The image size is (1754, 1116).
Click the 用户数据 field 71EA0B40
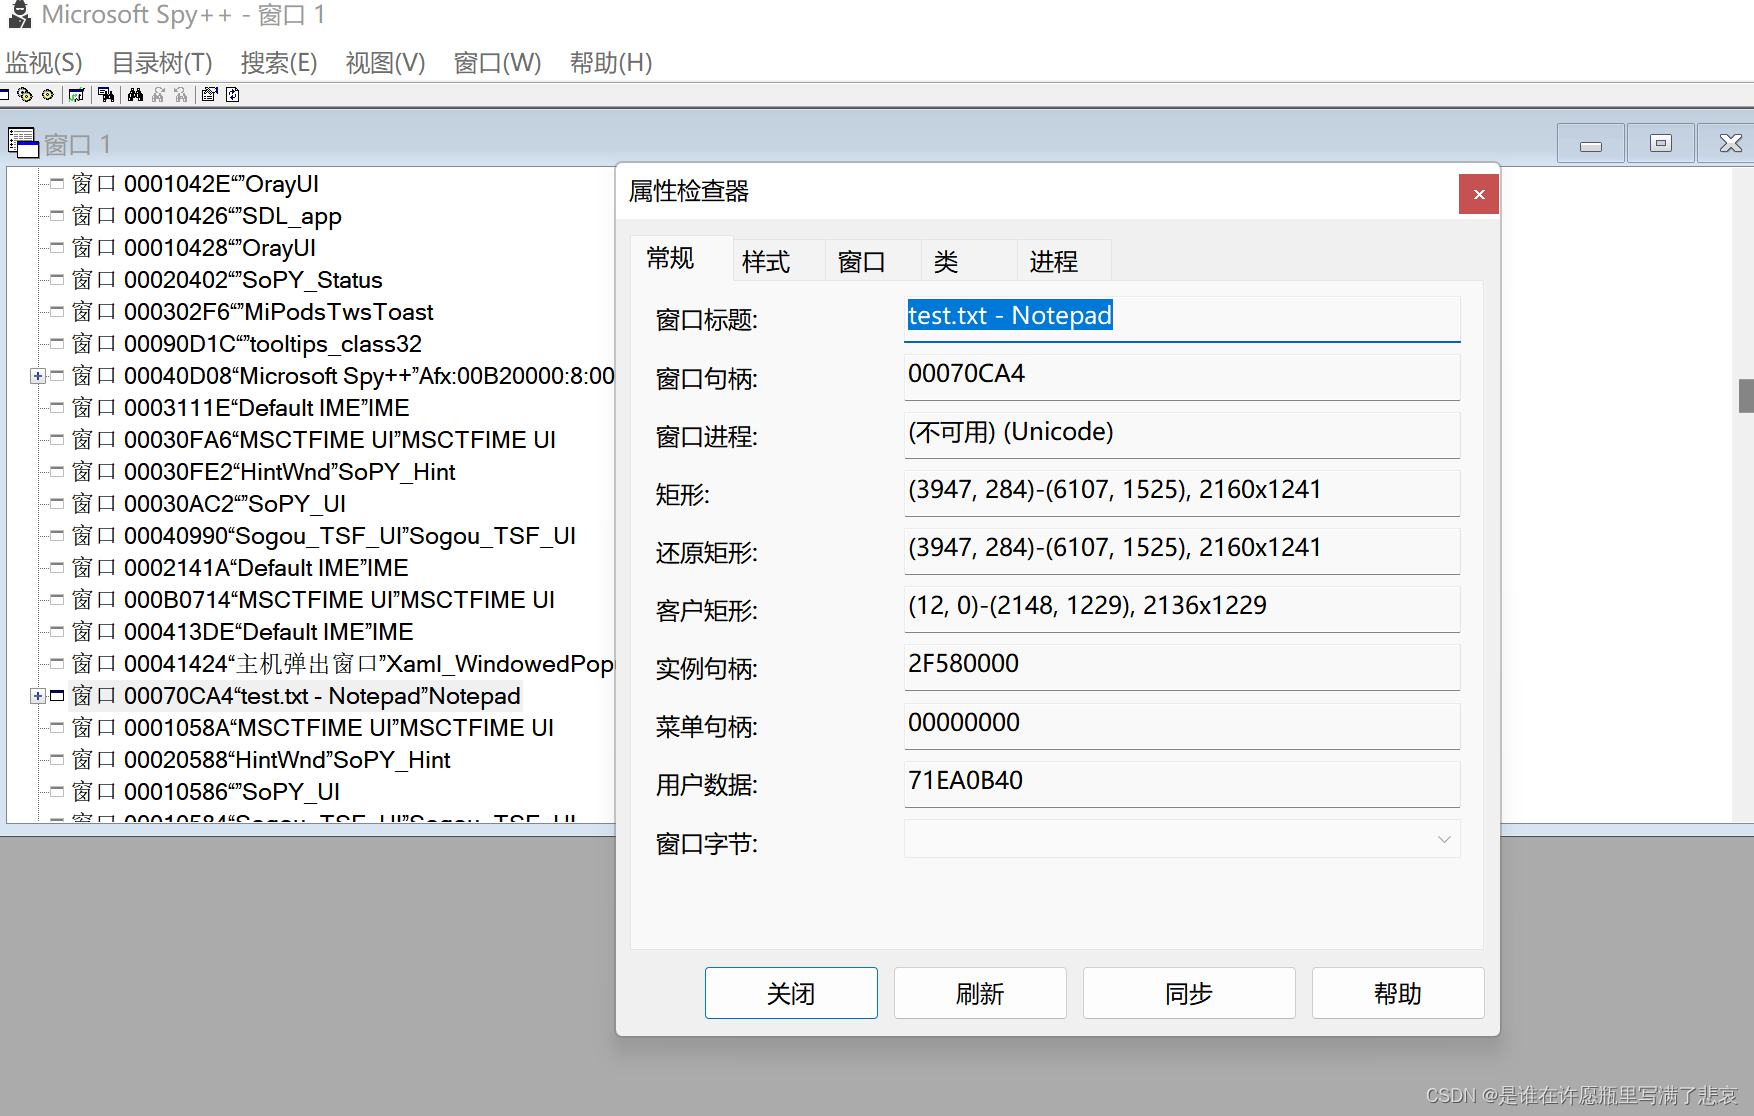(1182, 783)
